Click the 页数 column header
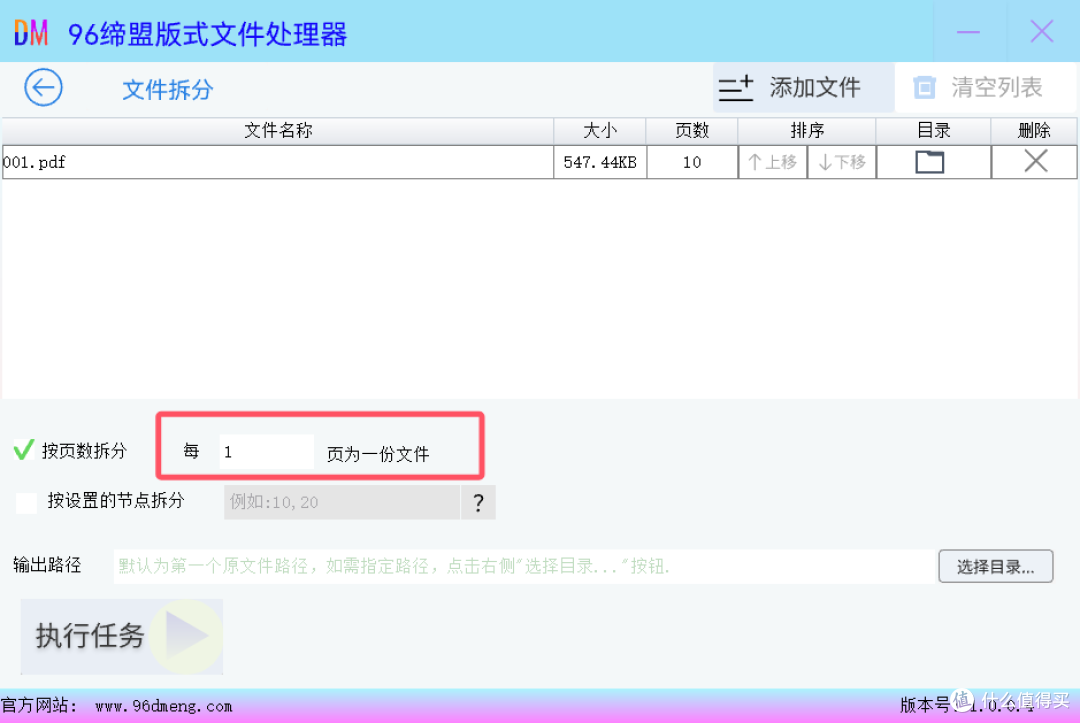The height and width of the screenshot is (723, 1080). [x=692, y=131]
